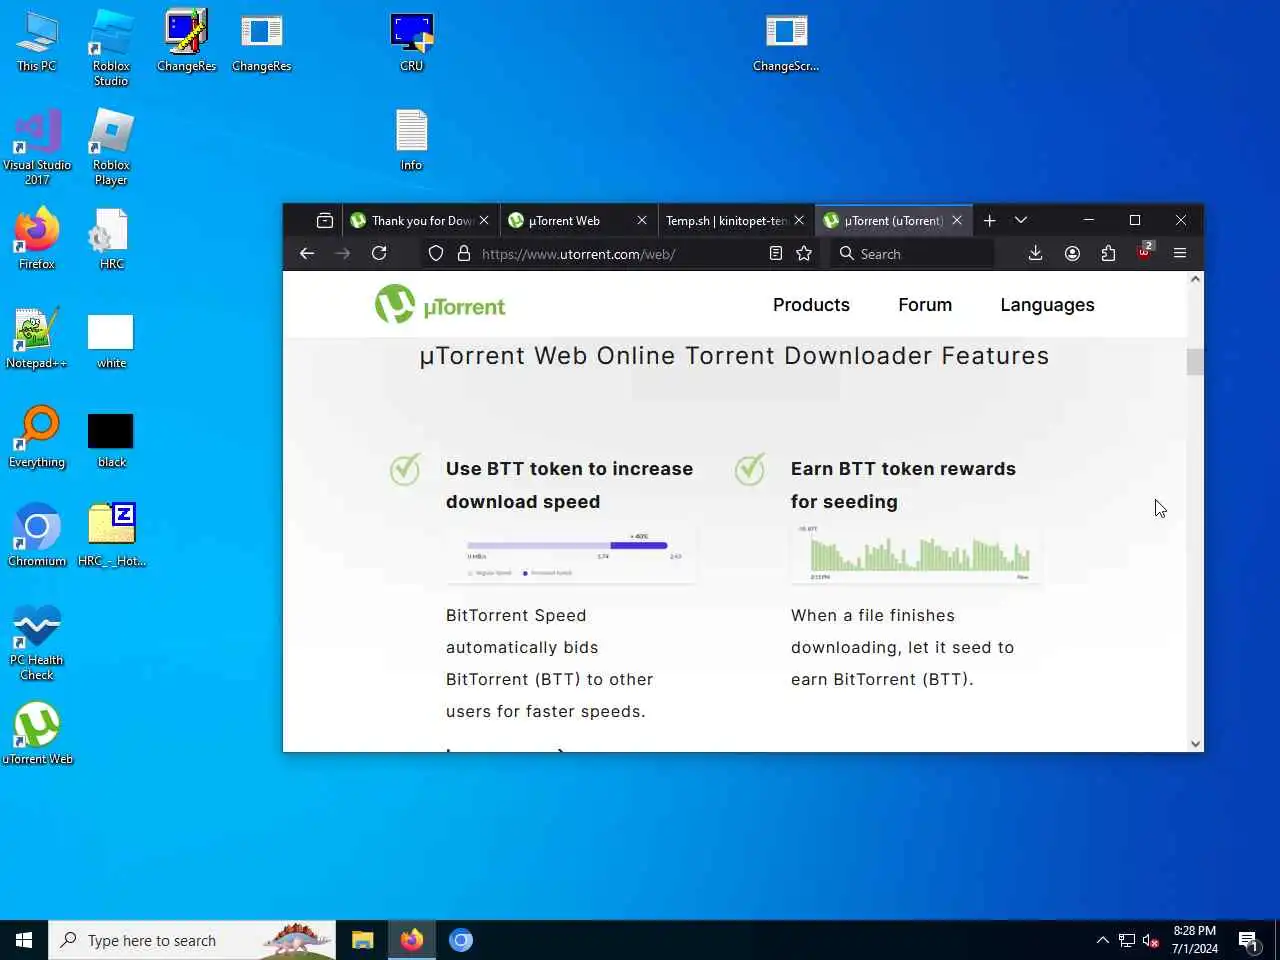This screenshot has width=1280, height=960.
Task: Open the recent browsing Firefox View button
Action: tap(325, 220)
